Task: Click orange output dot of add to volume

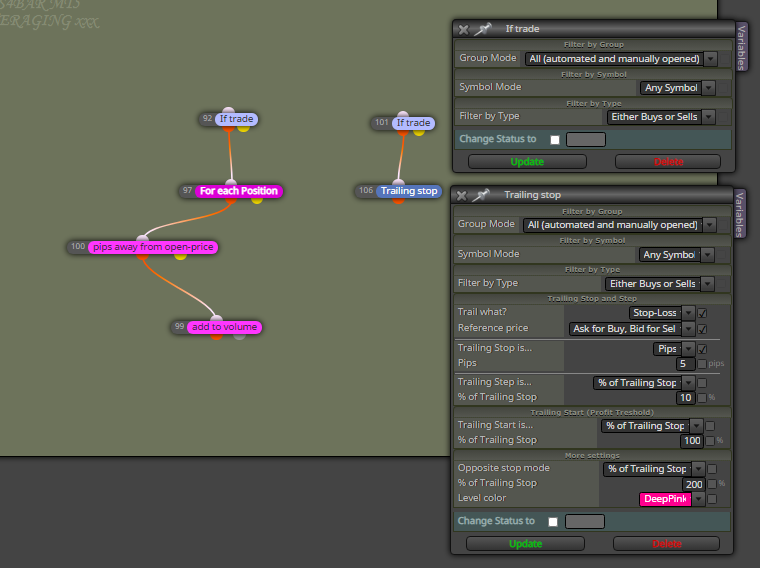Action: coord(217,336)
